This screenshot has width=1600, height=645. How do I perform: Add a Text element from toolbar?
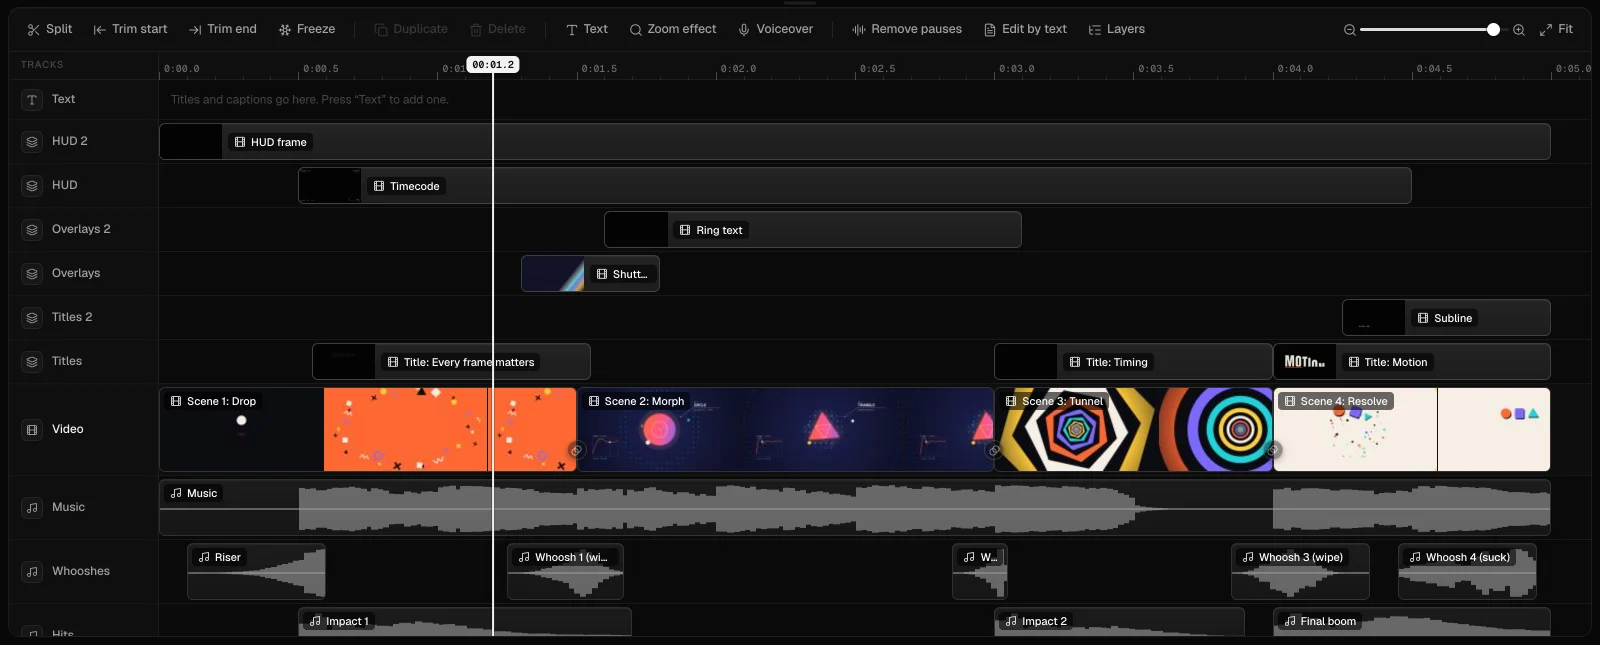587,29
